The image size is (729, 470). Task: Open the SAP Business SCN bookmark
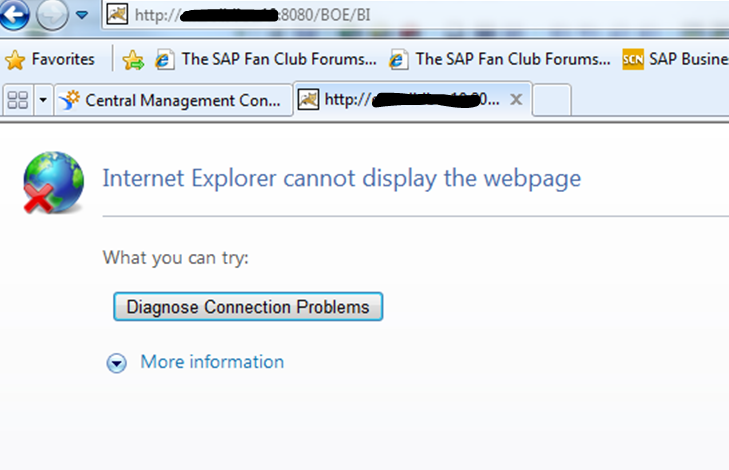(x=675, y=60)
